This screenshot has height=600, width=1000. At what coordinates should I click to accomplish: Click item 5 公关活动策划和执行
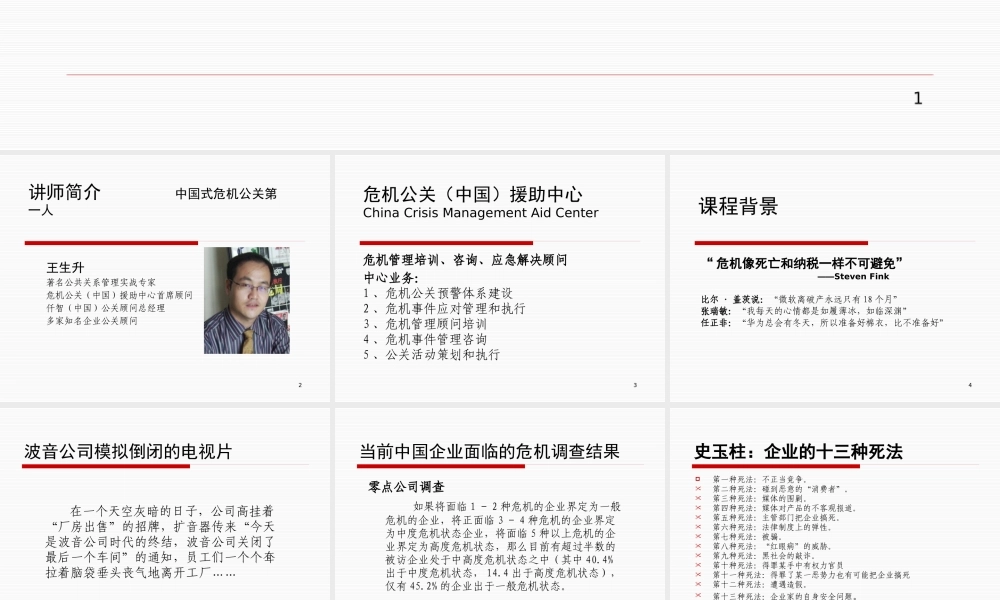(x=431, y=355)
